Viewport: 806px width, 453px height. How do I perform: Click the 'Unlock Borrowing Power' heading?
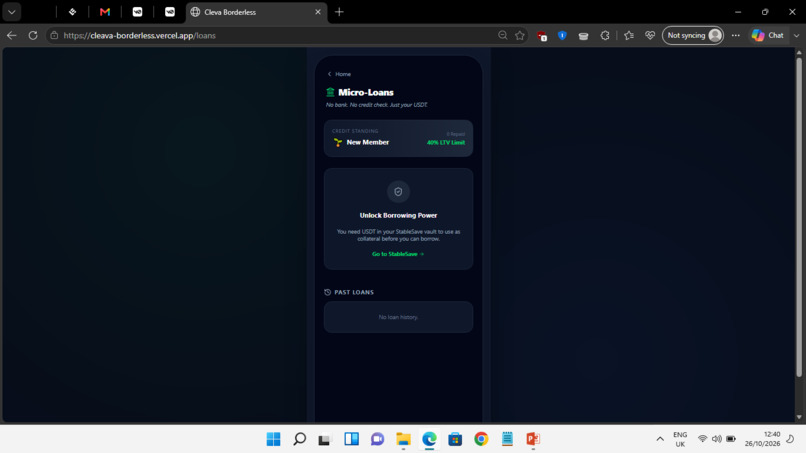point(398,215)
